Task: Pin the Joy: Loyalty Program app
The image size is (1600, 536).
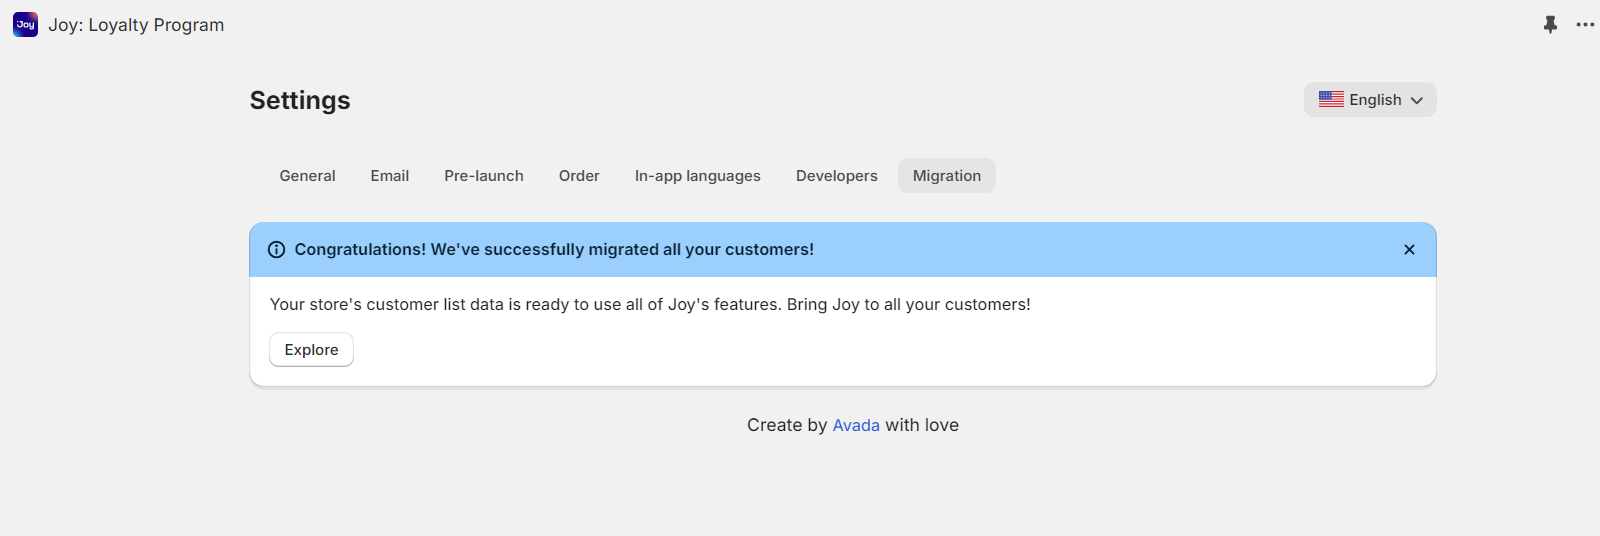Action: [x=1550, y=25]
